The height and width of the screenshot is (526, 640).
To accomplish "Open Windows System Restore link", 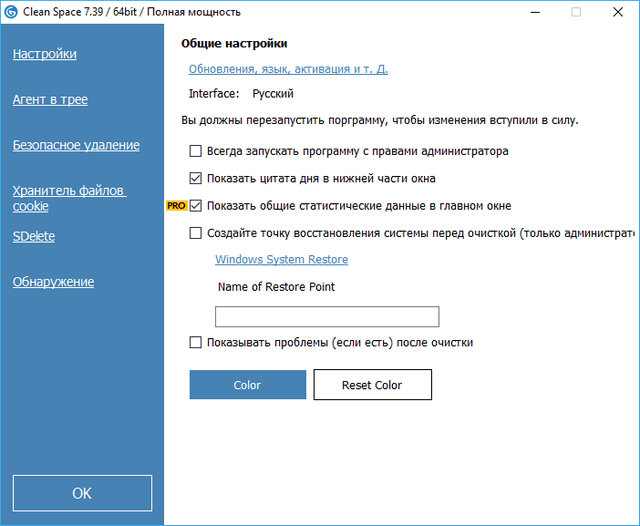I will (x=282, y=260).
